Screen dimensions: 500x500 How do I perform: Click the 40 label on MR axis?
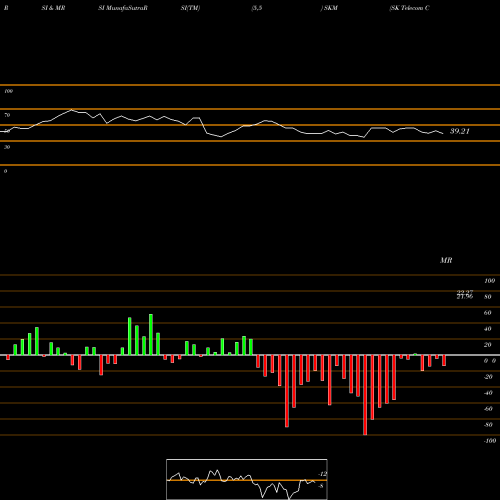tap(487, 329)
